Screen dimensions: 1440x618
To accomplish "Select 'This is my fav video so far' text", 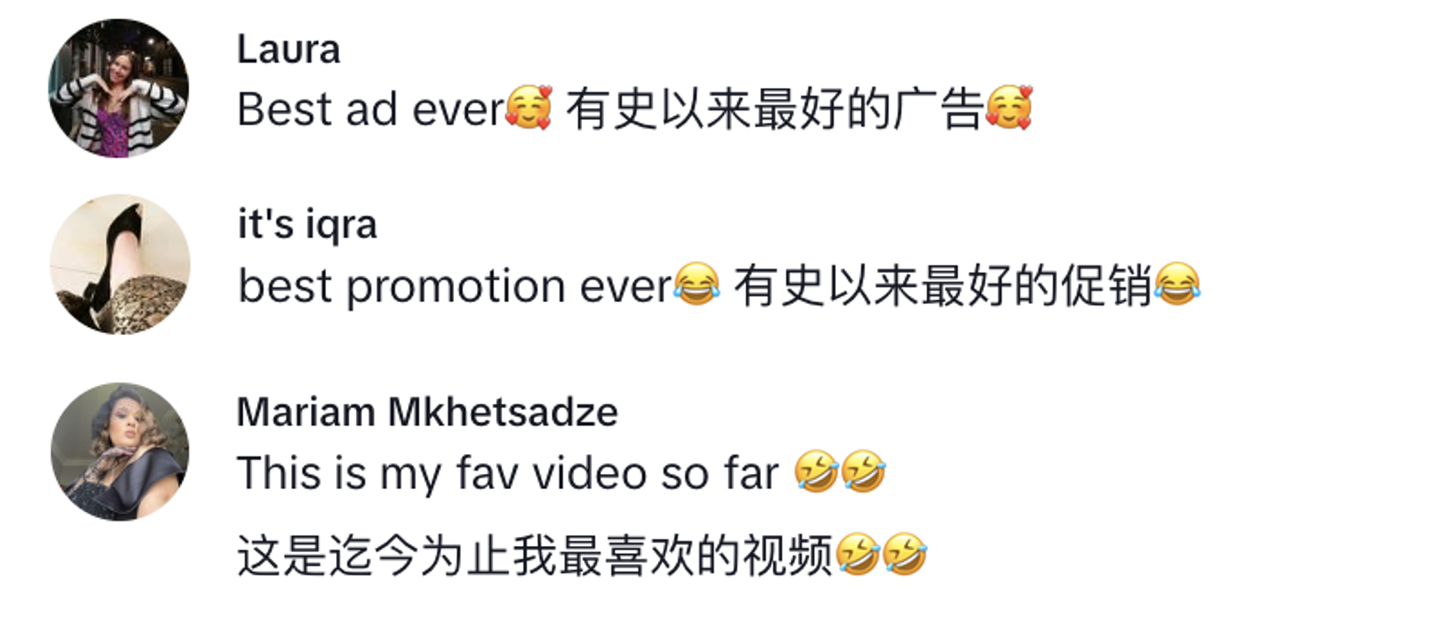I will pyautogui.click(x=508, y=473).
